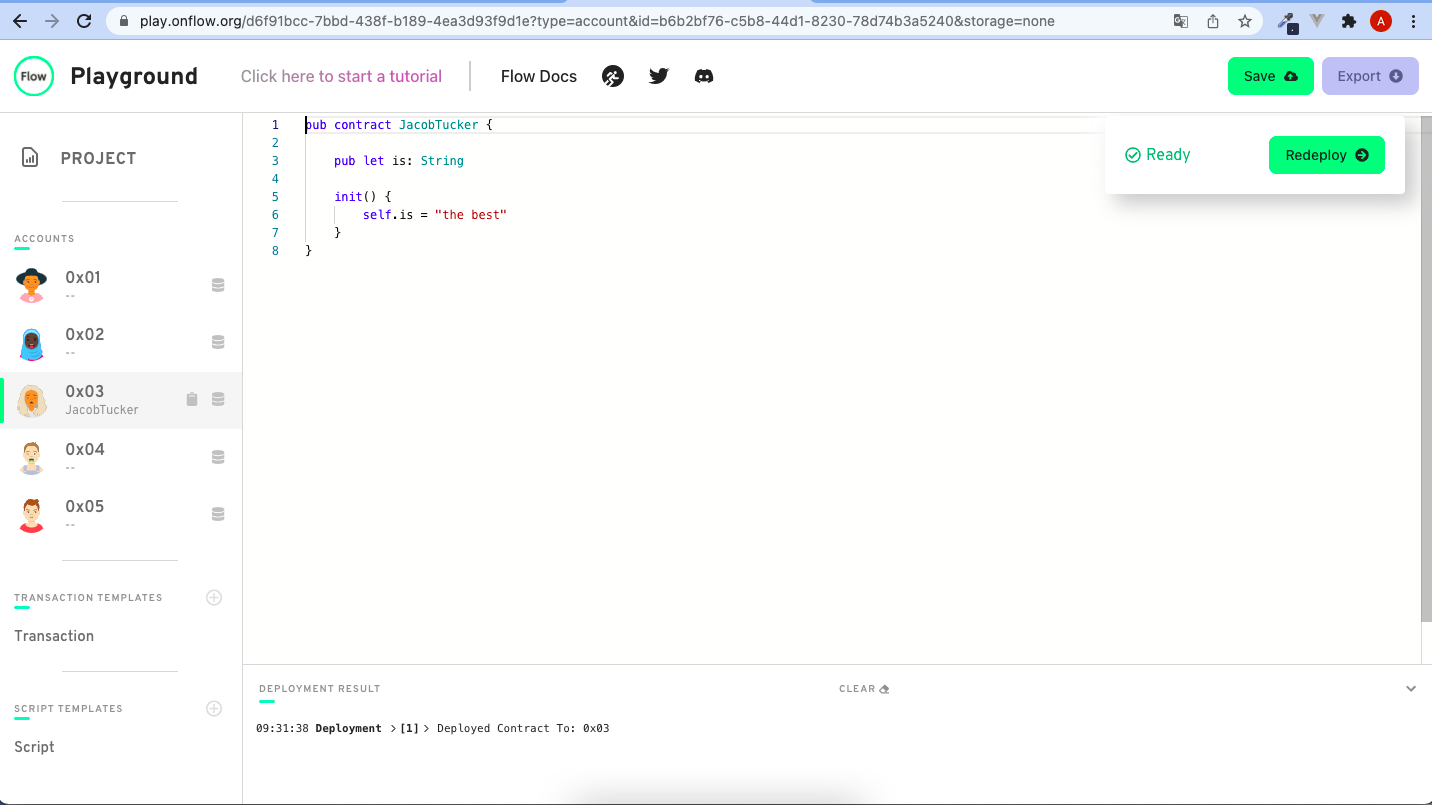The height and width of the screenshot is (805, 1432).
Task: Click the runner icon next to Flow Docs
Action: pyautogui.click(x=613, y=76)
